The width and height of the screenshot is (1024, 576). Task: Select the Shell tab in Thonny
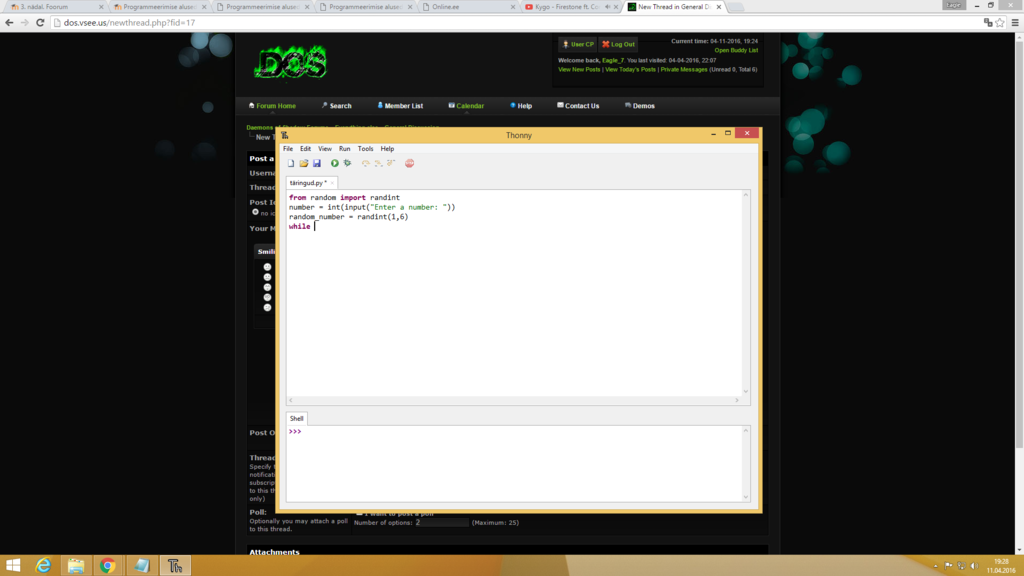[296, 419]
